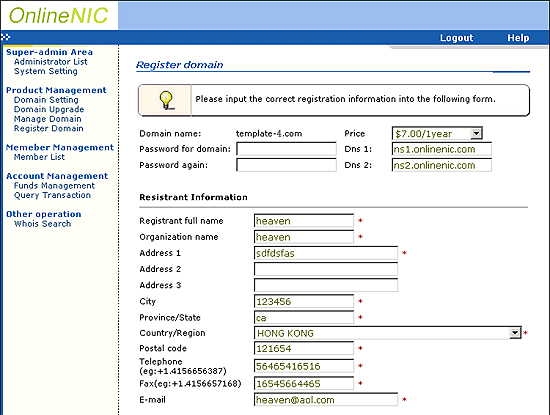Click Super-admin Area heading

pos(49,52)
